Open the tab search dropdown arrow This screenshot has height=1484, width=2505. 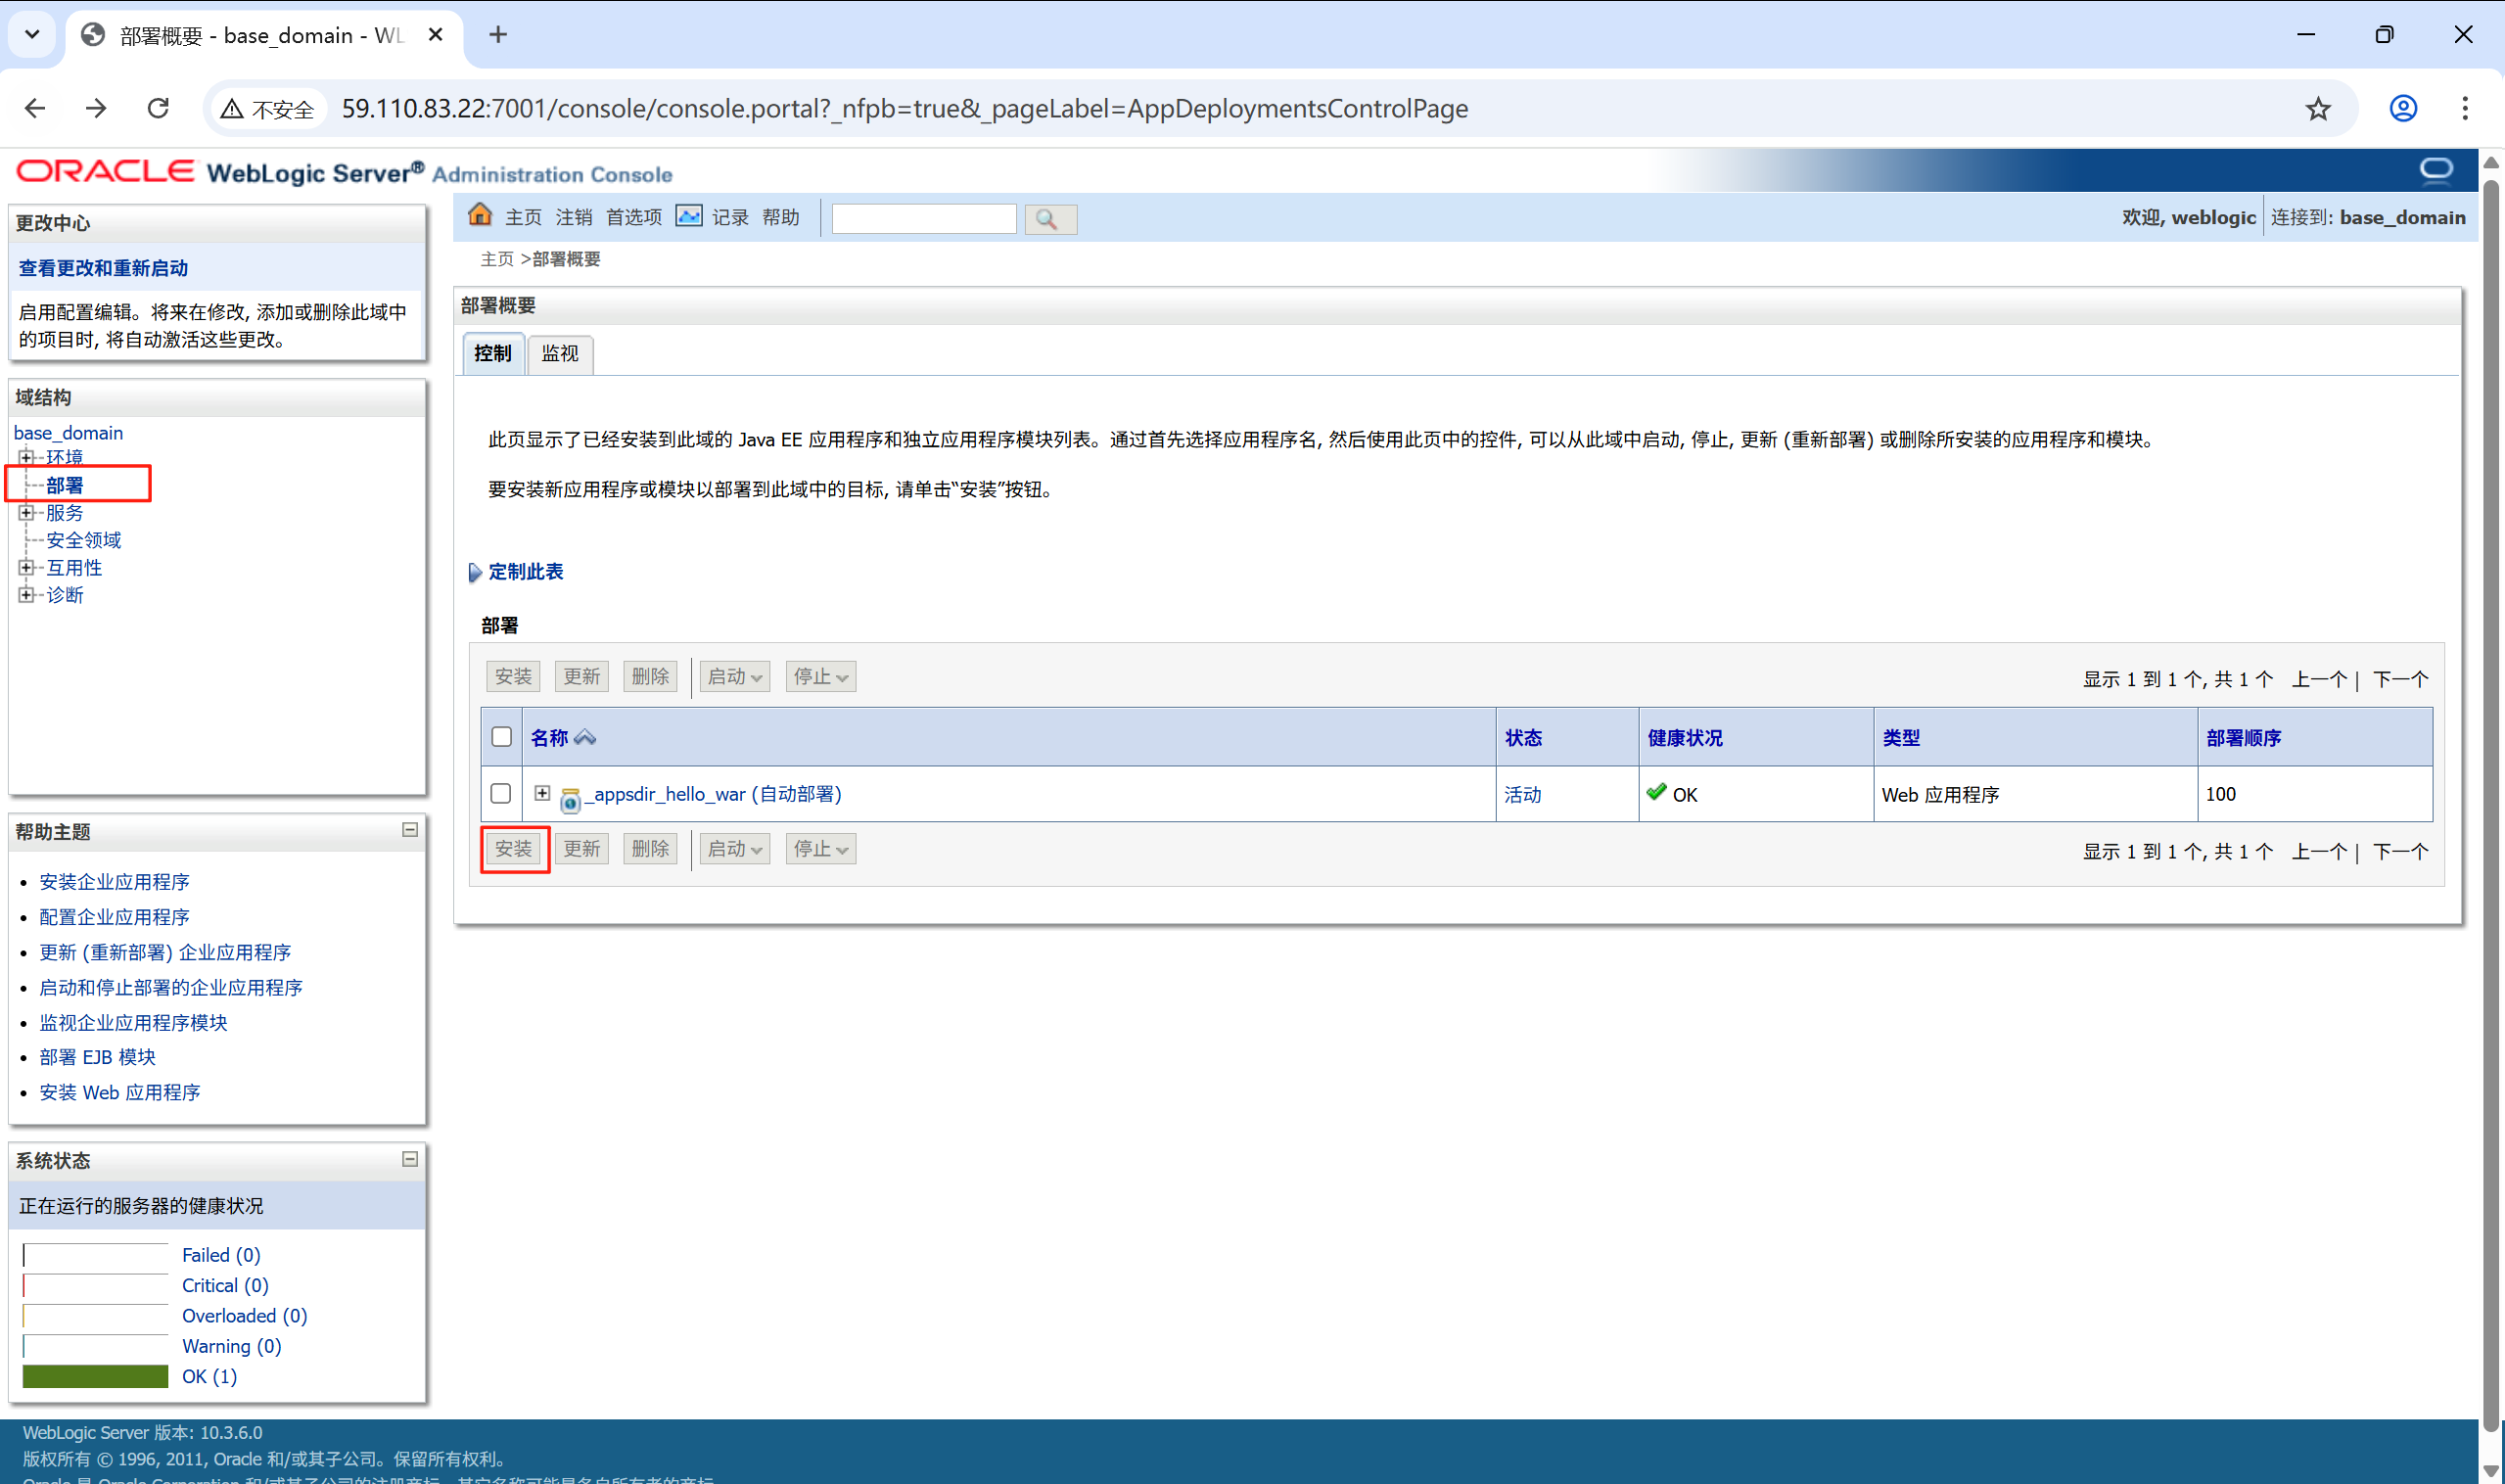click(x=32, y=35)
